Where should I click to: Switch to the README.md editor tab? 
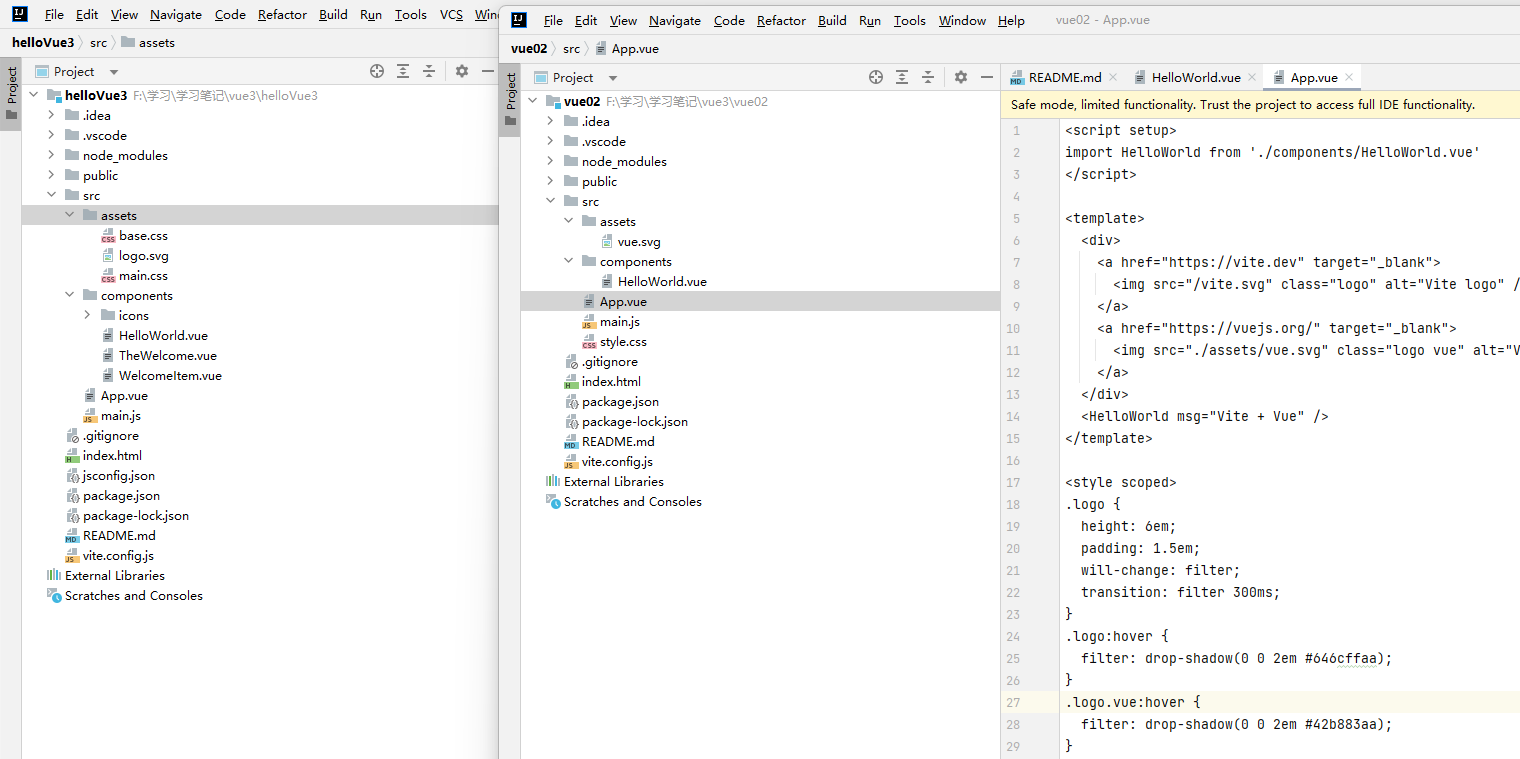coord(1065,77)
